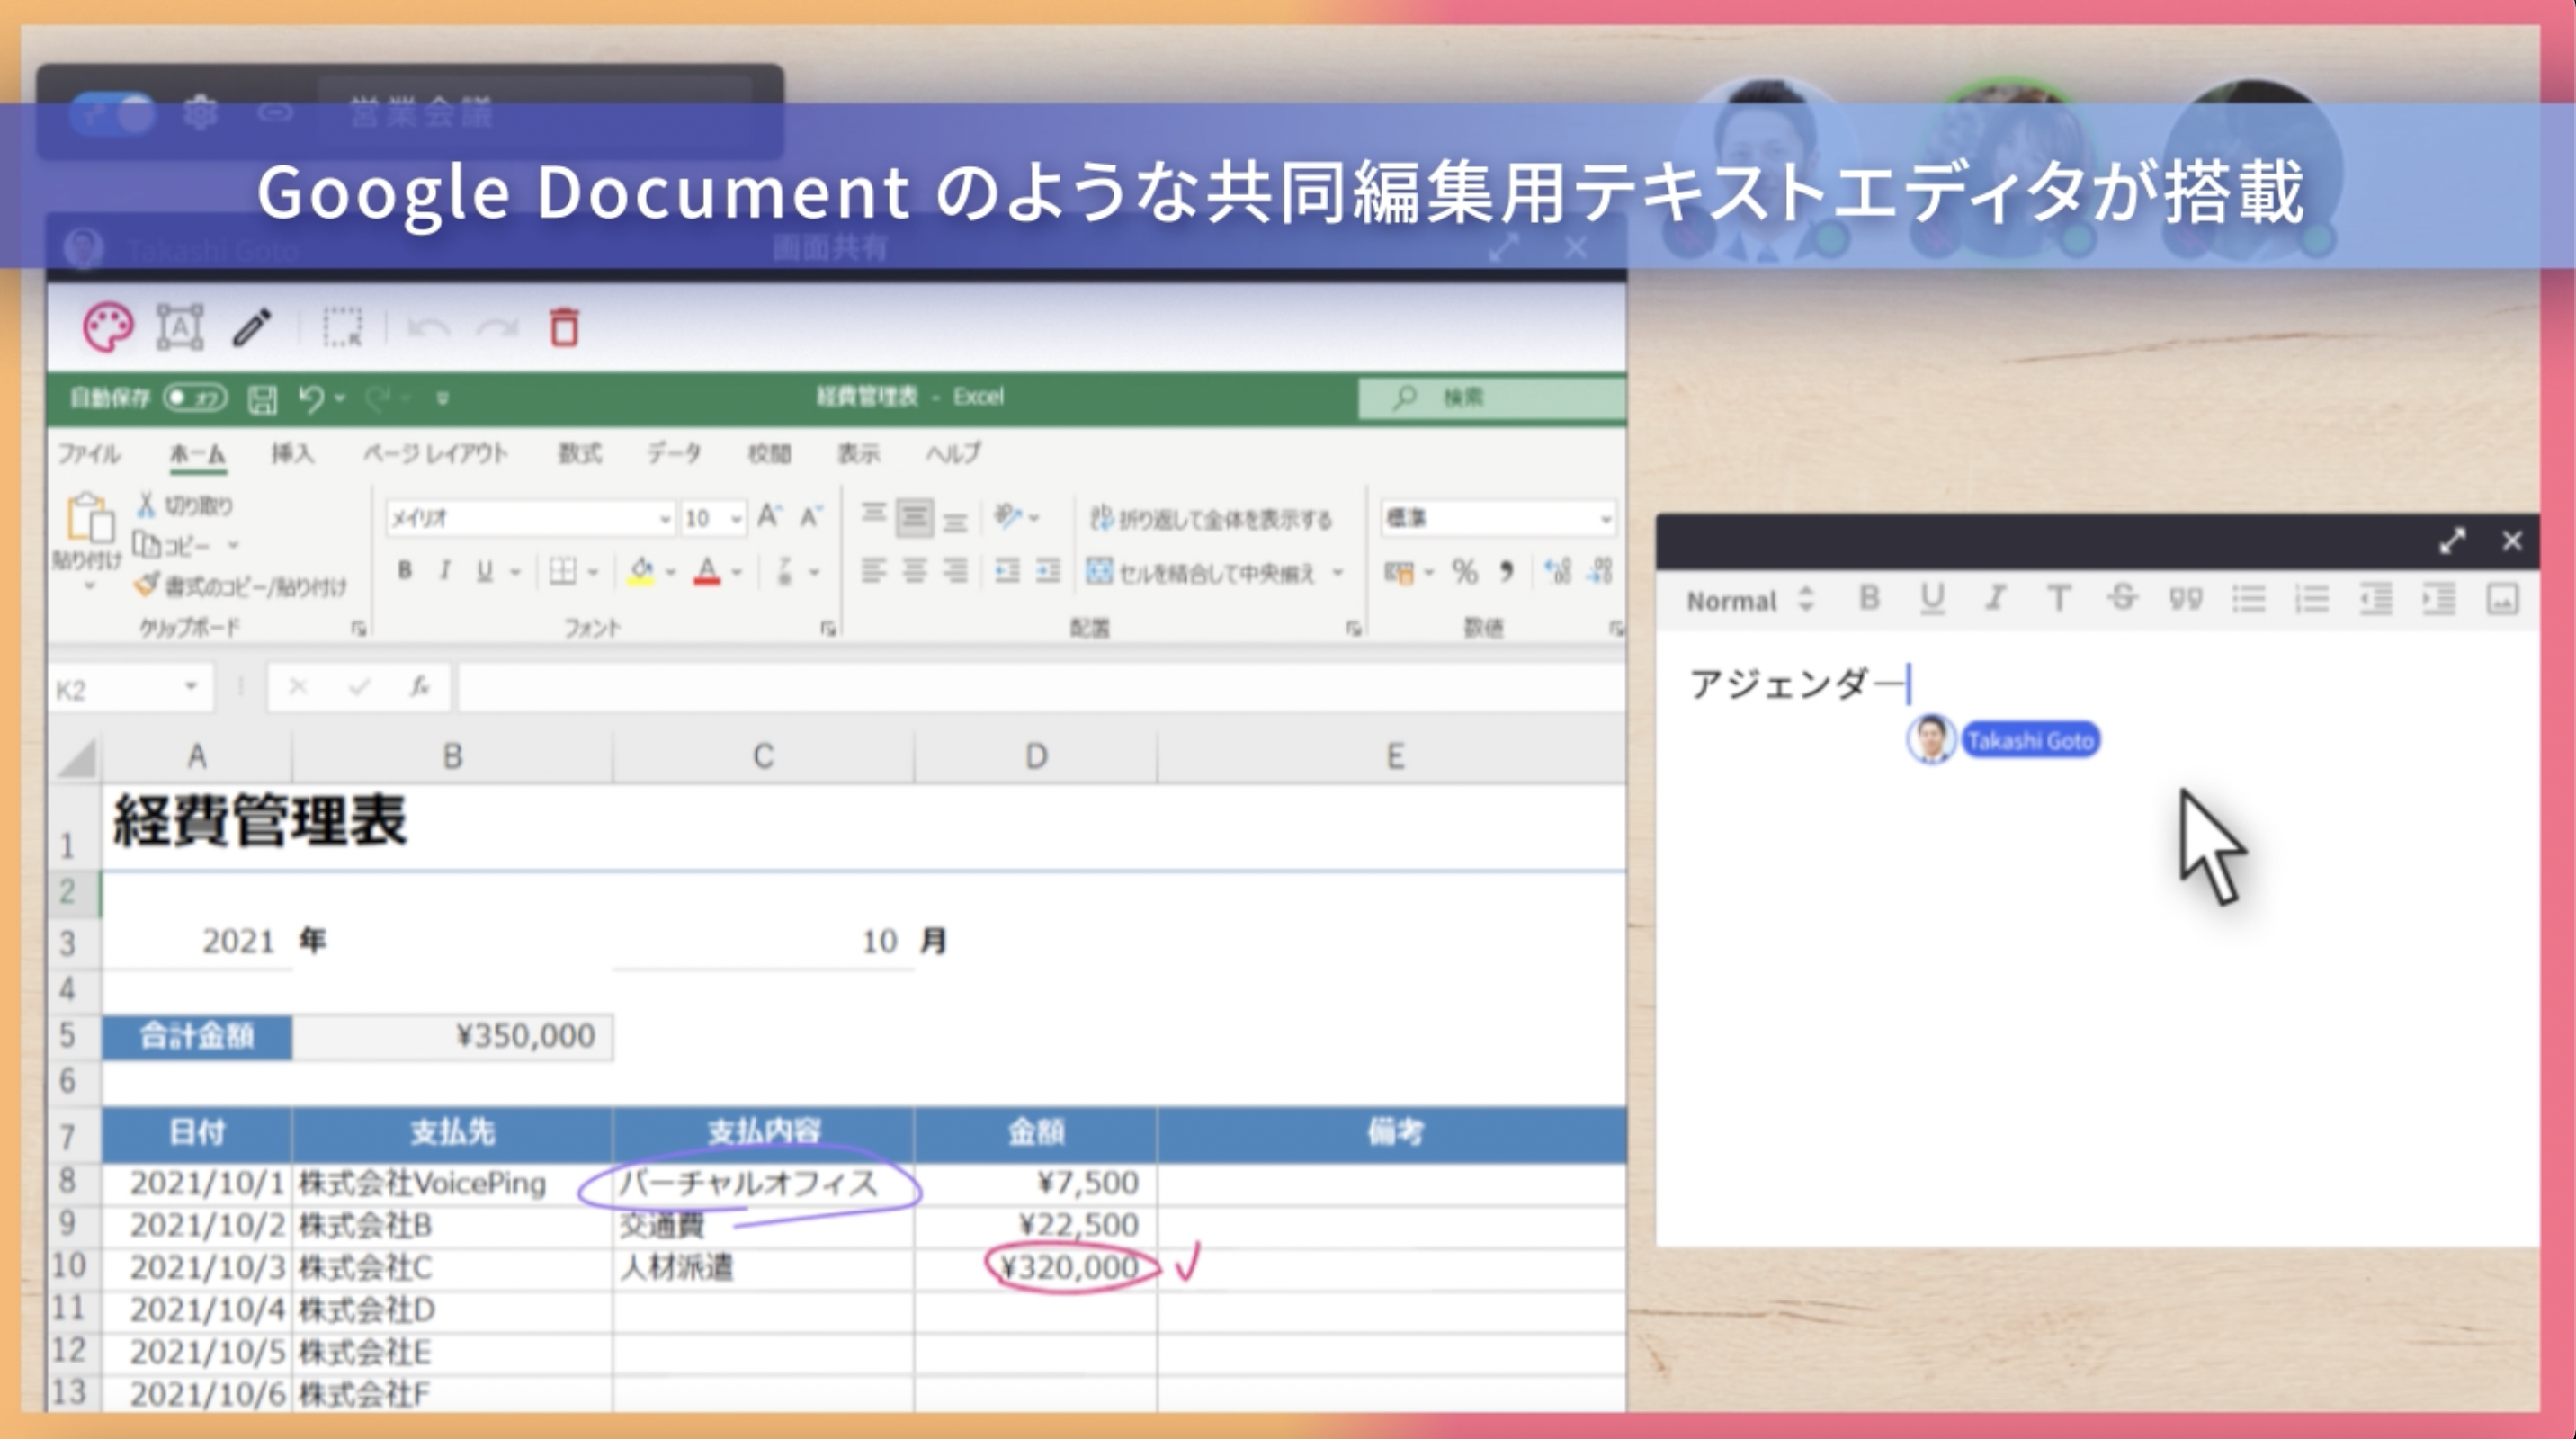Click the Excel 検索 search box
Viewport: 2576px width, 1439px height.
coord(1491,398)
